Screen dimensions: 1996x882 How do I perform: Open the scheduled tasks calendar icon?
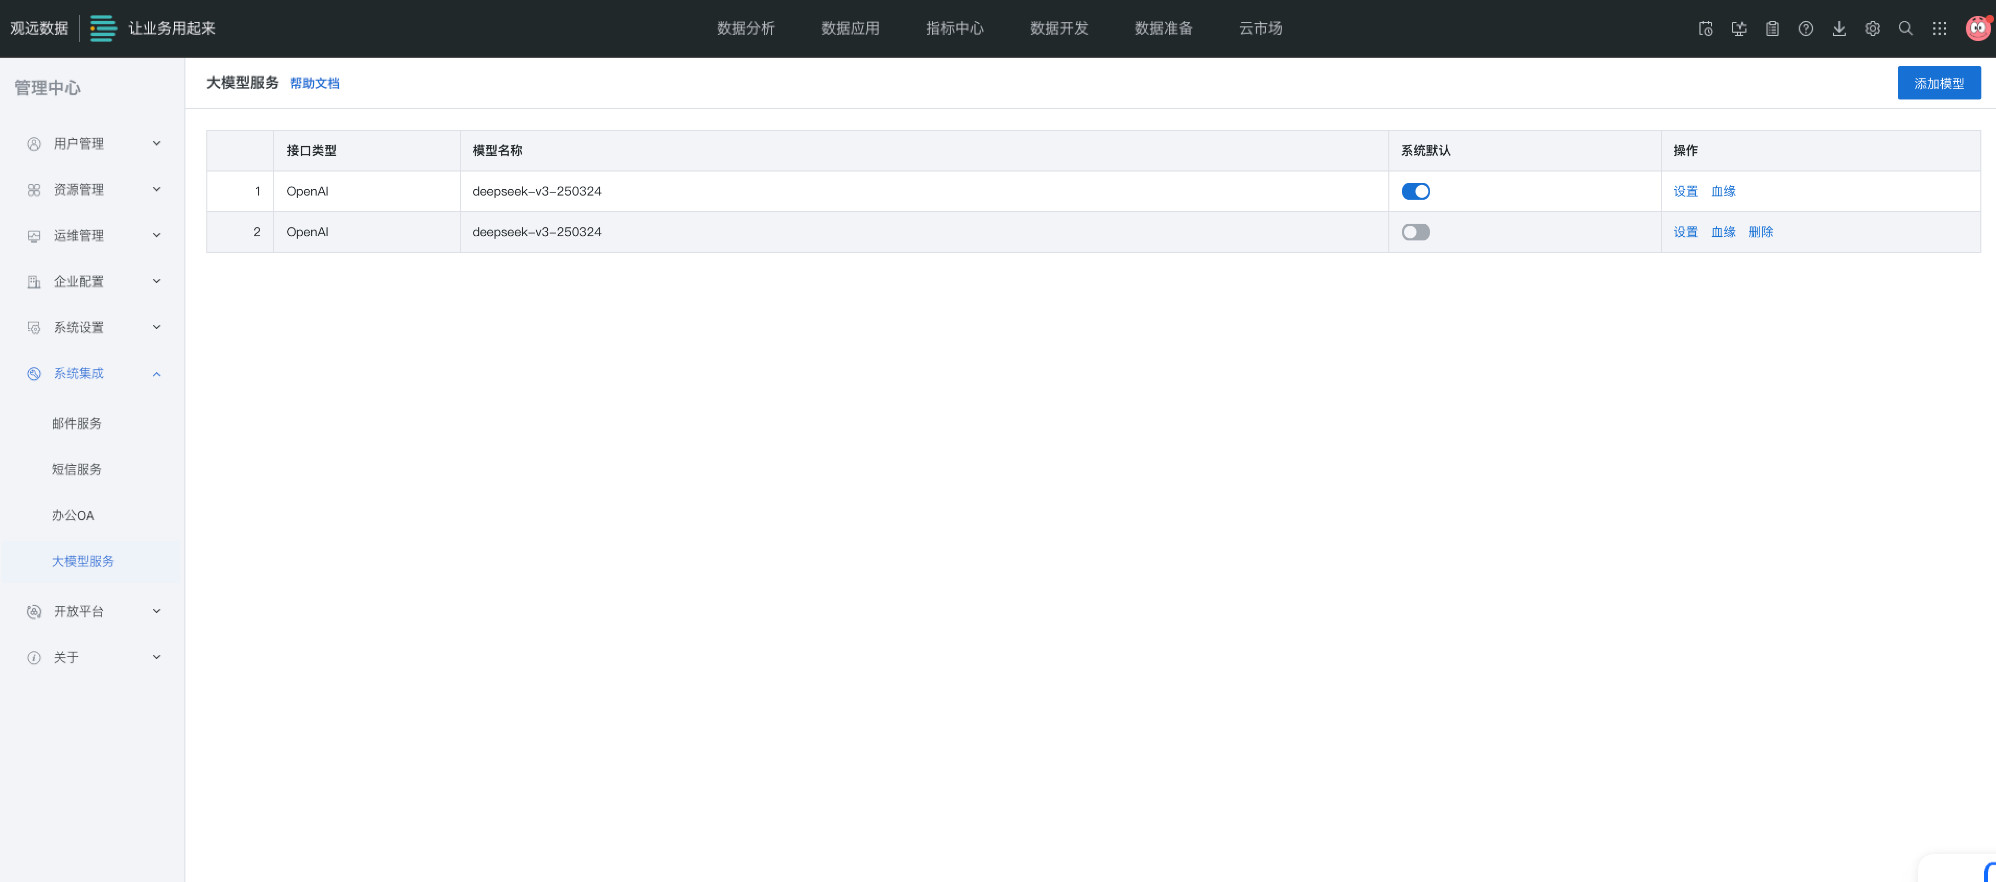[x=1705, y=29]
